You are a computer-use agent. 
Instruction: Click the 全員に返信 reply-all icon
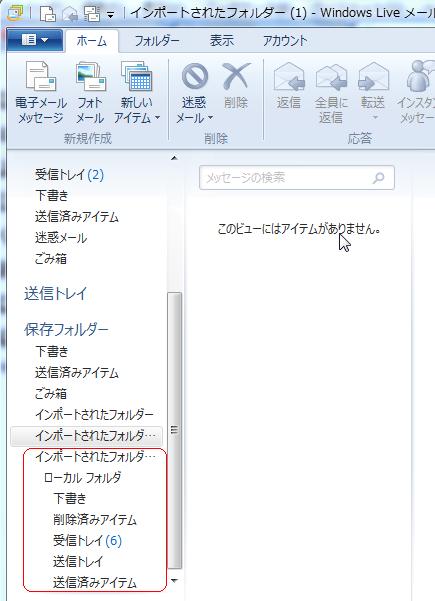click(x=331, y=77)
